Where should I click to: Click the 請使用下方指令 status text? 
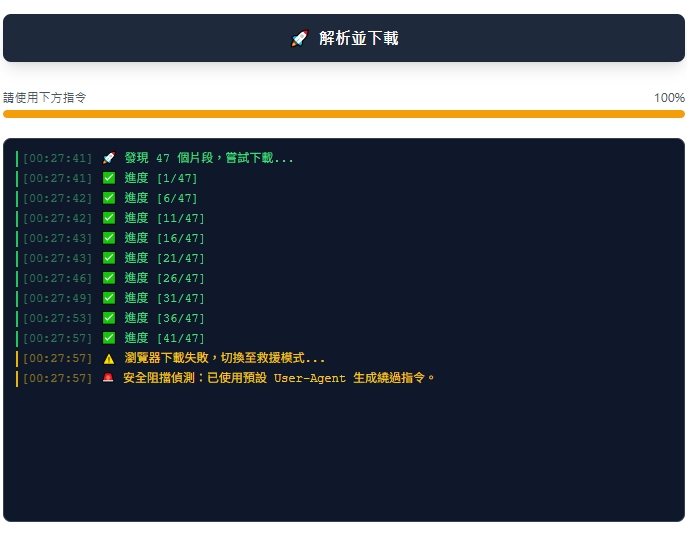coord(45,98)
